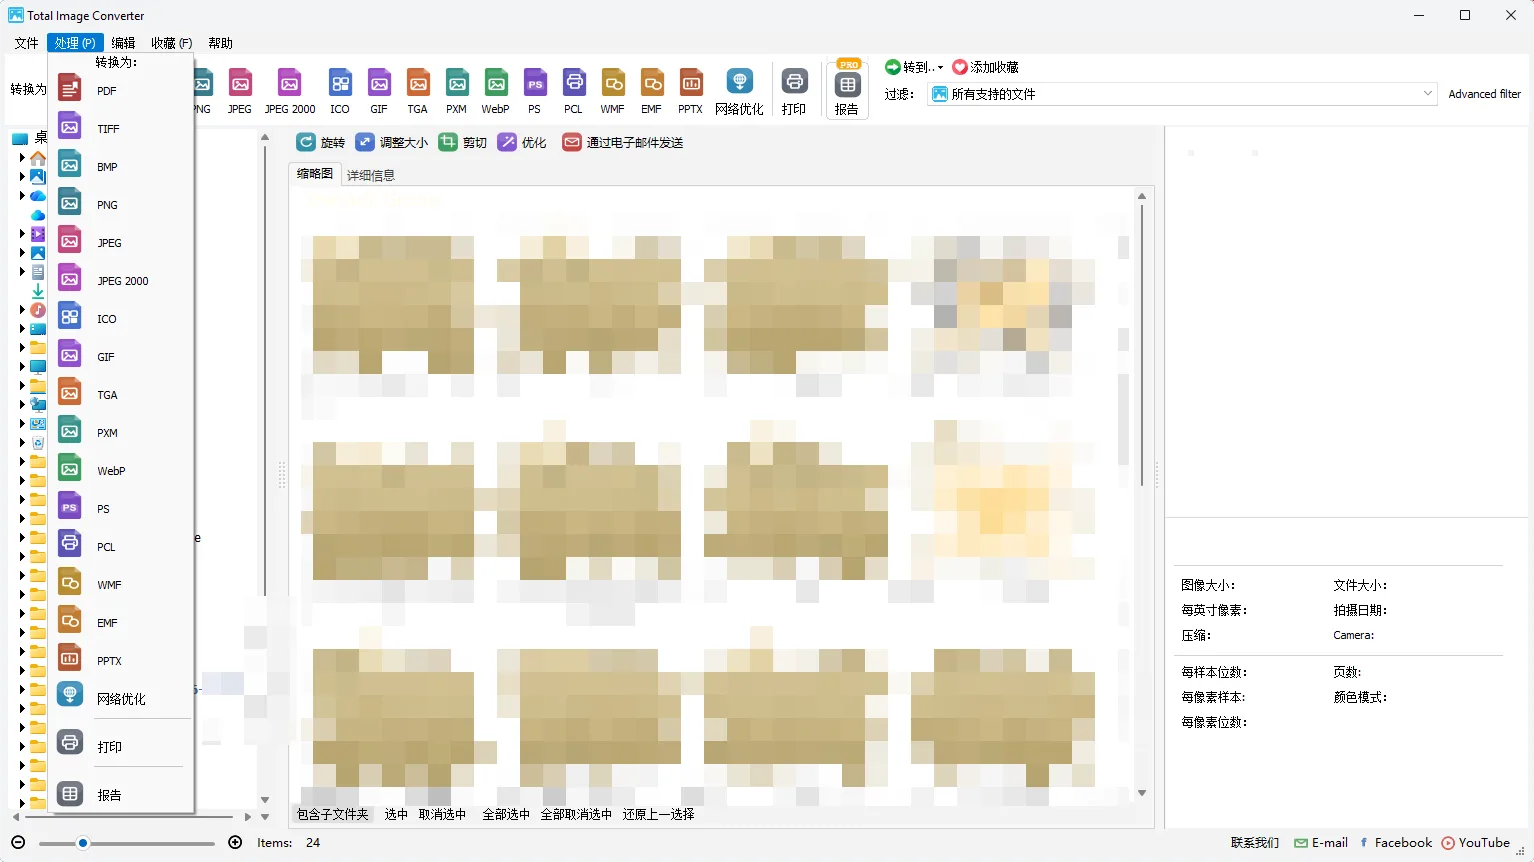The width and height of the screenshot is (1534, 862).
Task: Click the PXM toolbar icon
Action: coord(457,91)
